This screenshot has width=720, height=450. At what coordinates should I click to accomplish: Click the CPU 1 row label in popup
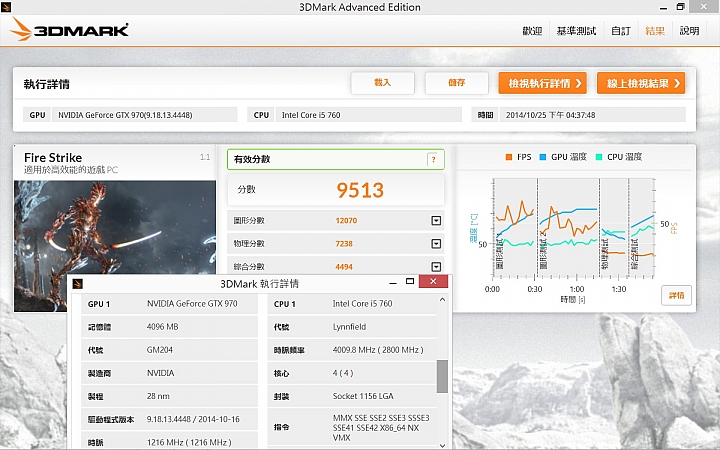point(285,304)
